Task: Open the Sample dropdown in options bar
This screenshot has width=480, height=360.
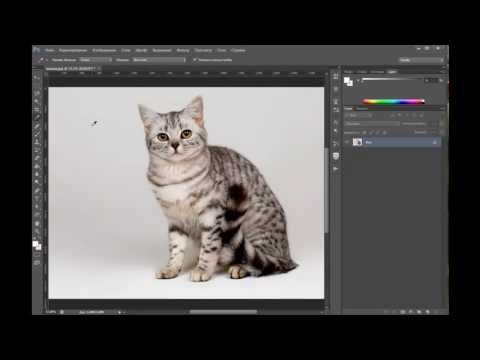Action: [159, 60]
